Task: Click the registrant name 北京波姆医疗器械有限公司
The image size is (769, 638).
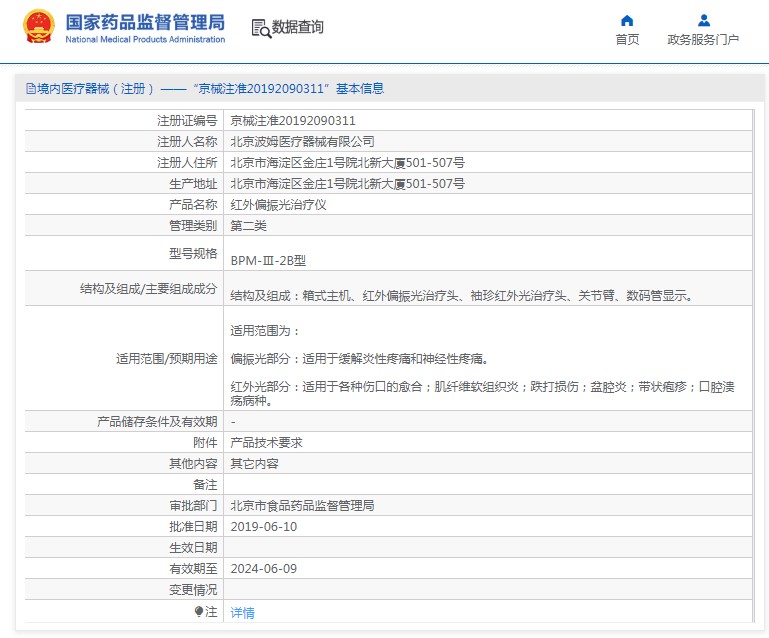Action: coord(302,141)
